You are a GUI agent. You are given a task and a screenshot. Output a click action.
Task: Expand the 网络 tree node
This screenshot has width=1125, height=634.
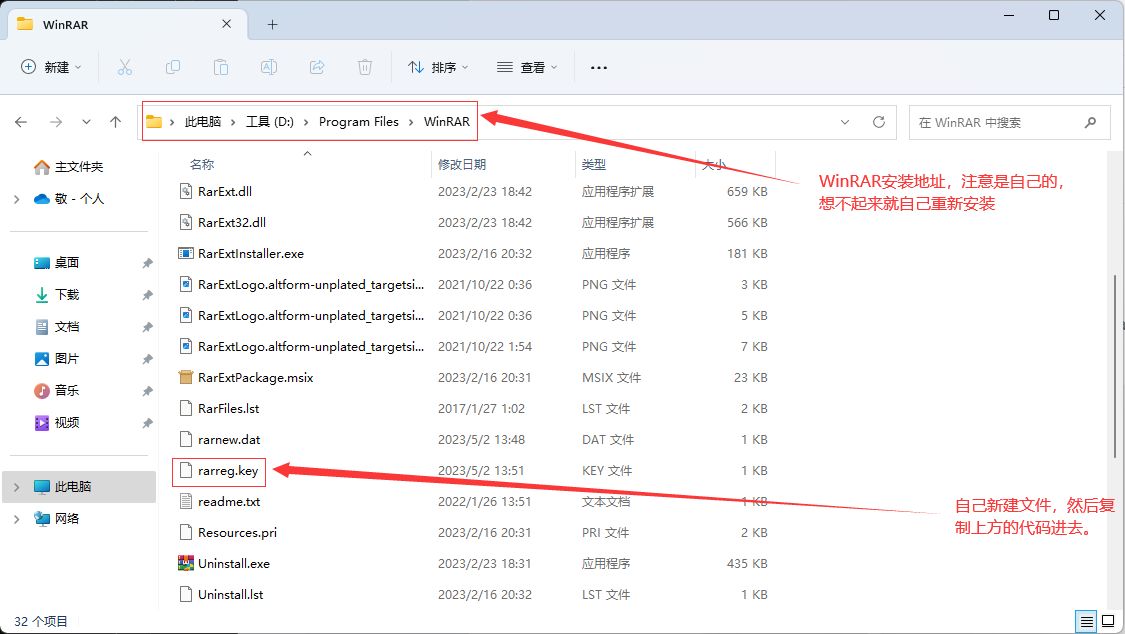click(16, 519)
